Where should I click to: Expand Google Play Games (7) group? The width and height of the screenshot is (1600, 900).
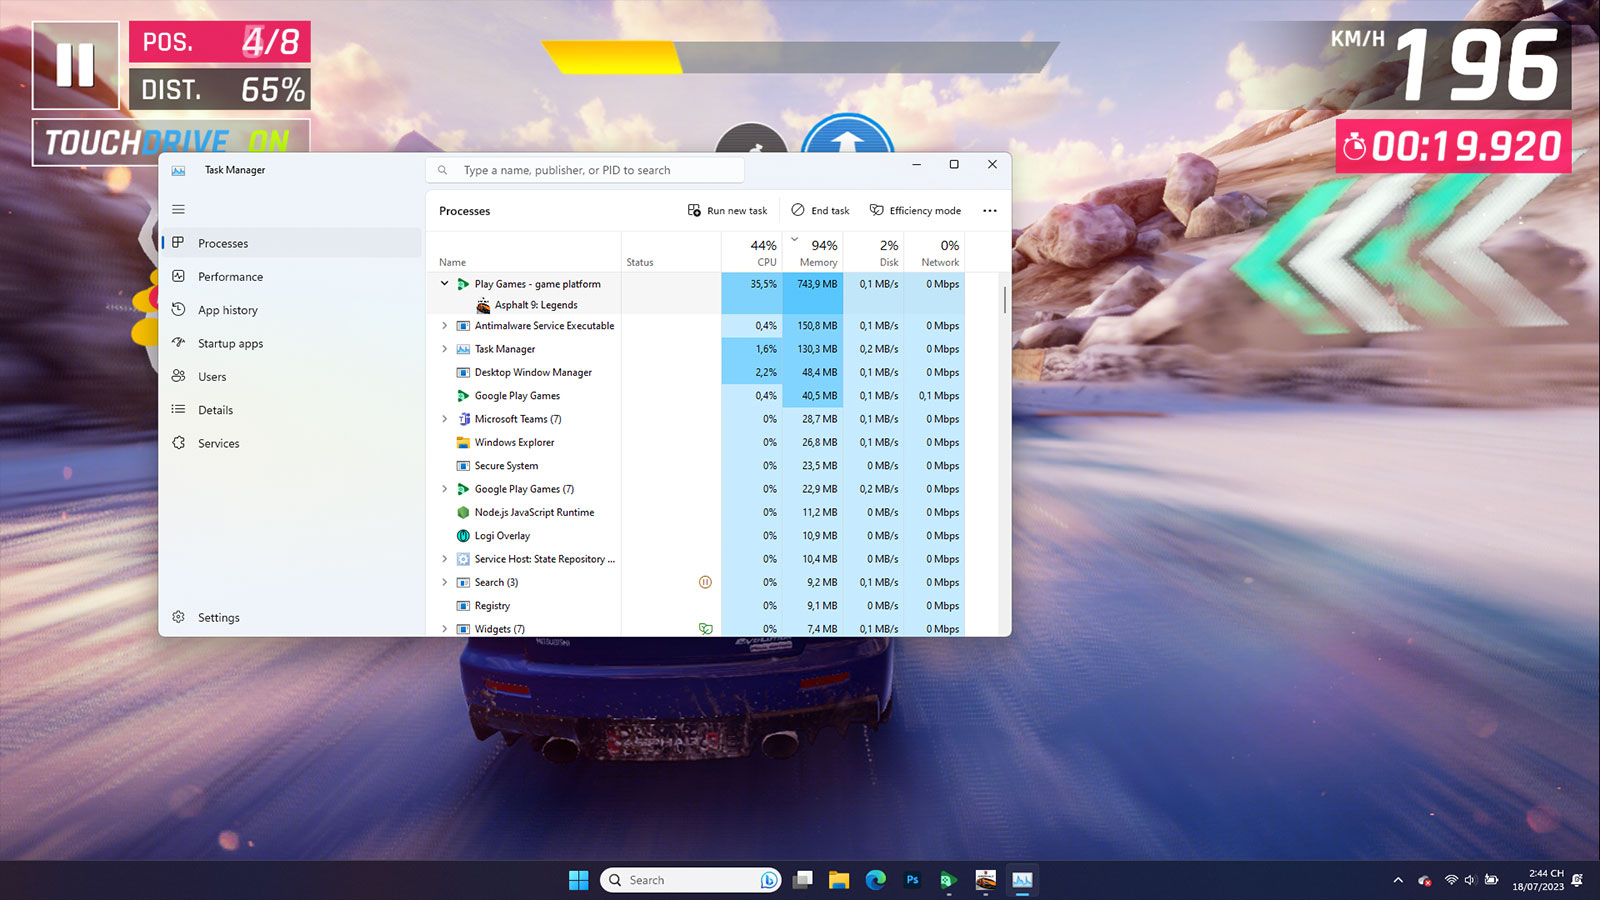(x=444, y=489)
